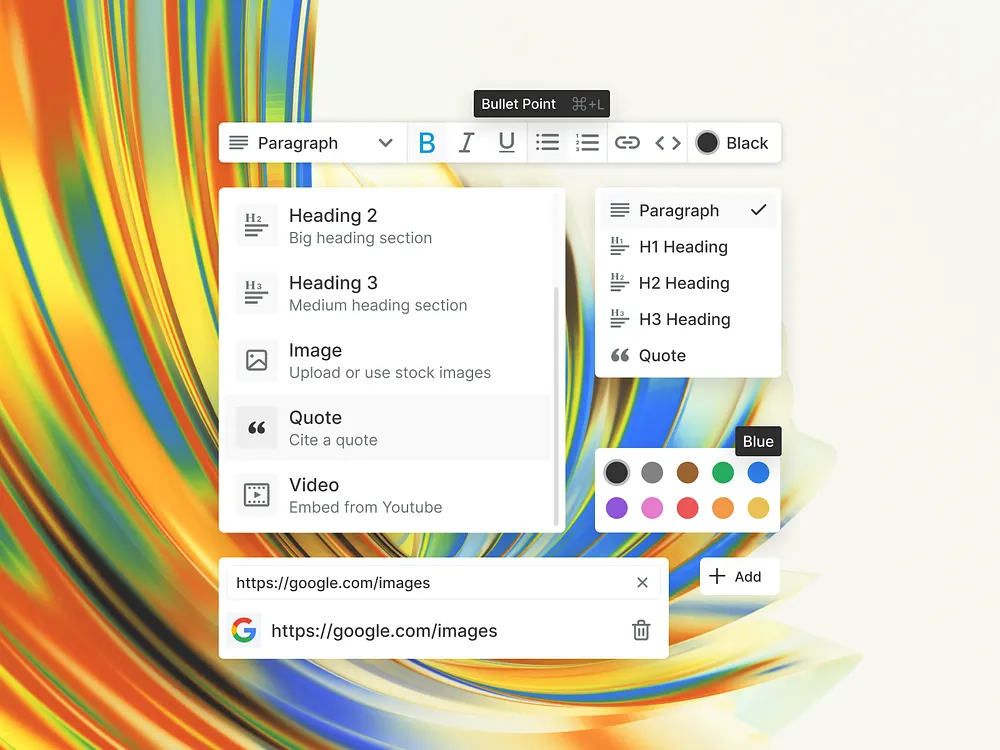Select the numbered list icon
Image resolution: width=1000 pixels, height=750 pixels.
coord(587,142)
